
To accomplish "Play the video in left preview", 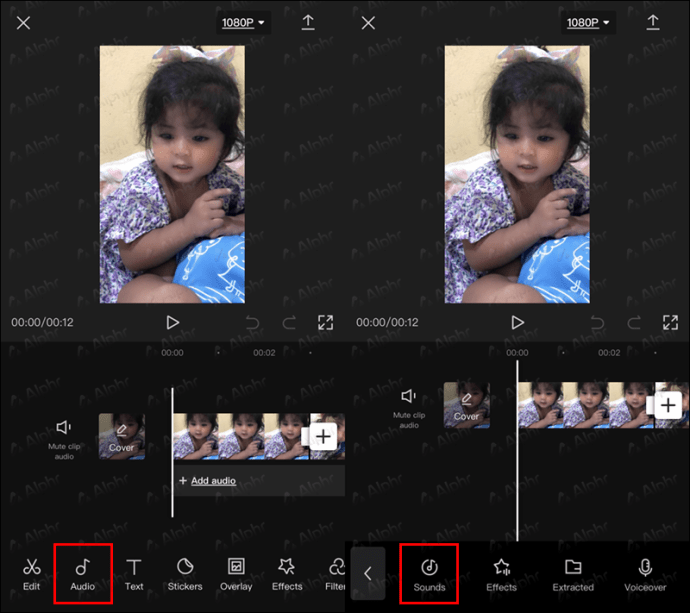I will (x=172, y=323).
